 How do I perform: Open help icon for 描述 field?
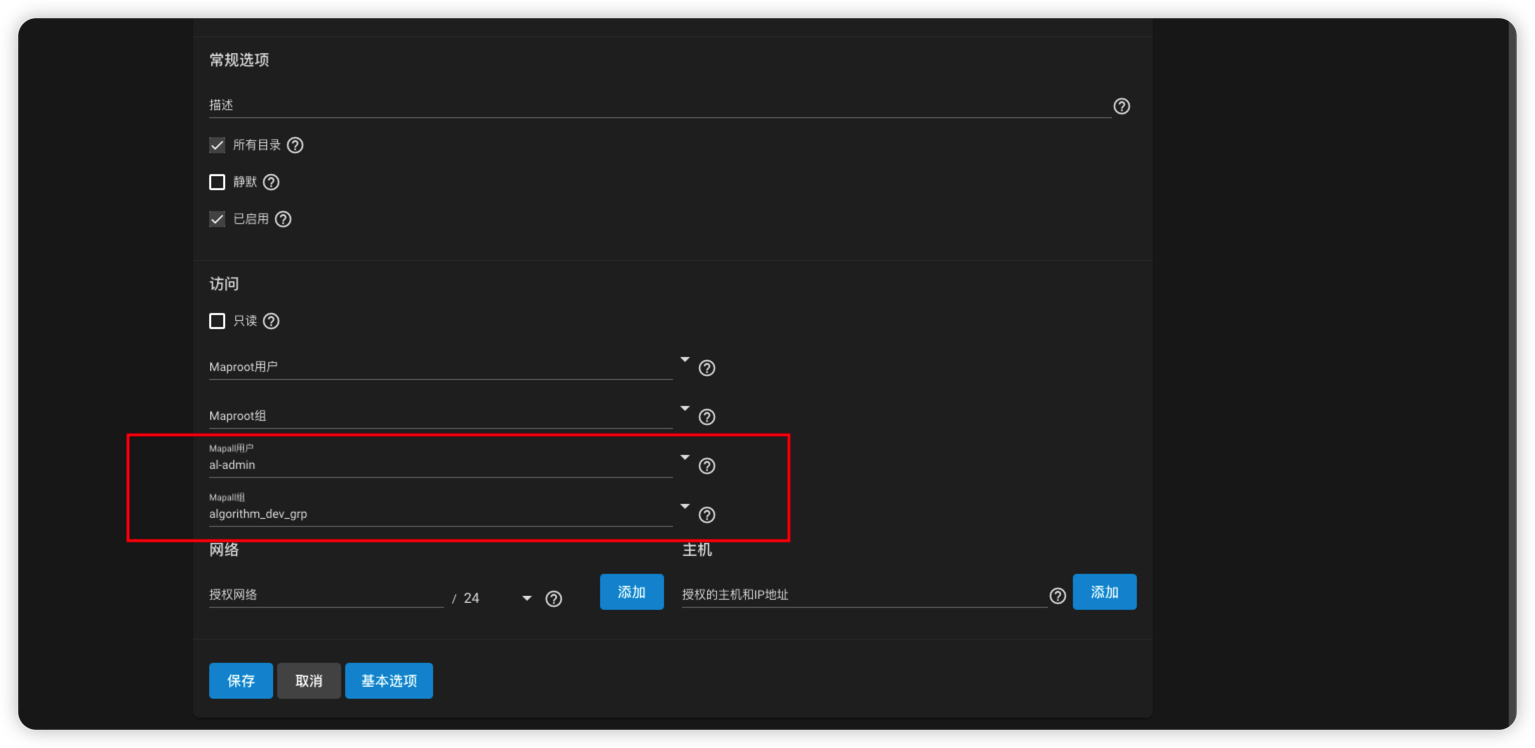[1121, 106]
